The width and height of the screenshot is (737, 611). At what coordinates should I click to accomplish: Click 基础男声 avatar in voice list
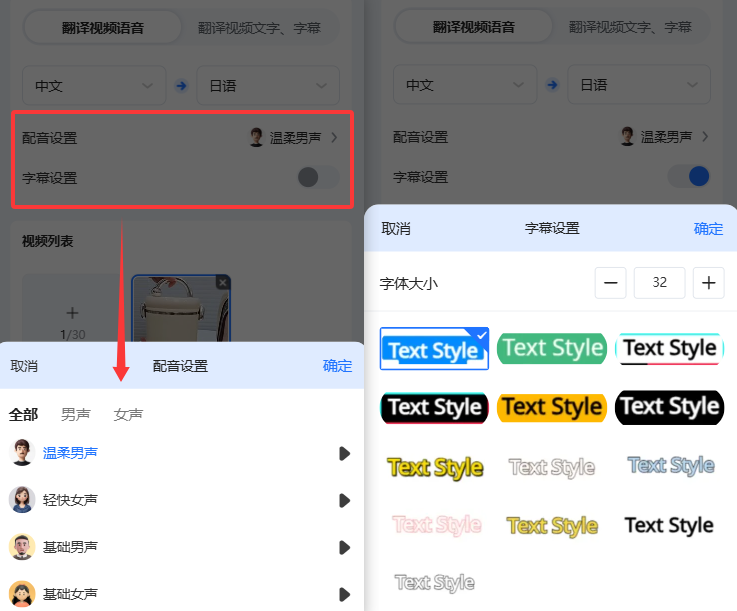22,547
